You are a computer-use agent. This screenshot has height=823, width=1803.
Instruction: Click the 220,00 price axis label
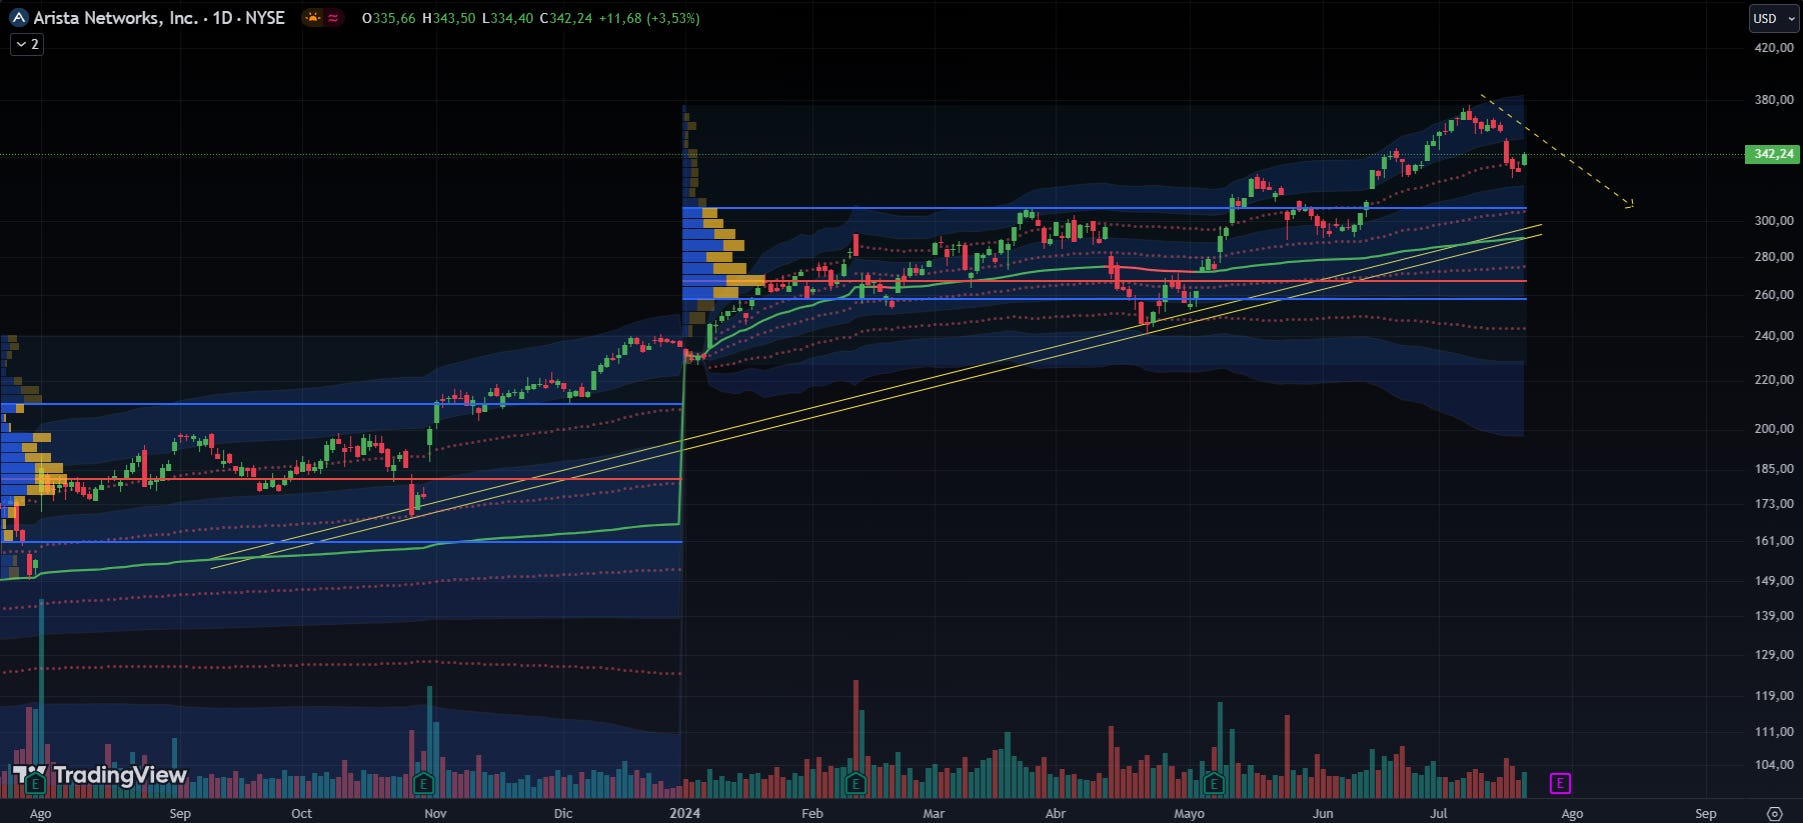(x=1774, y=380)
